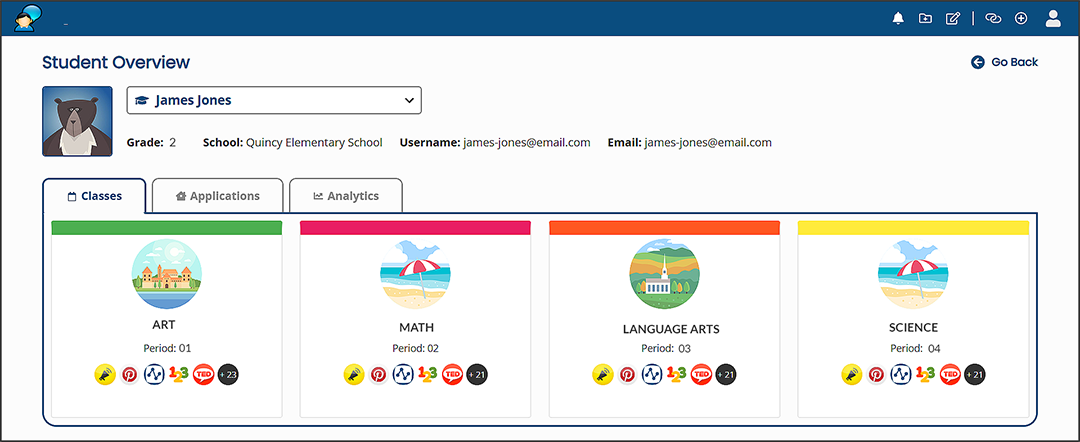
Task: Open the megaphone app in SCIENCE card
Action: [x=852, y=375]
